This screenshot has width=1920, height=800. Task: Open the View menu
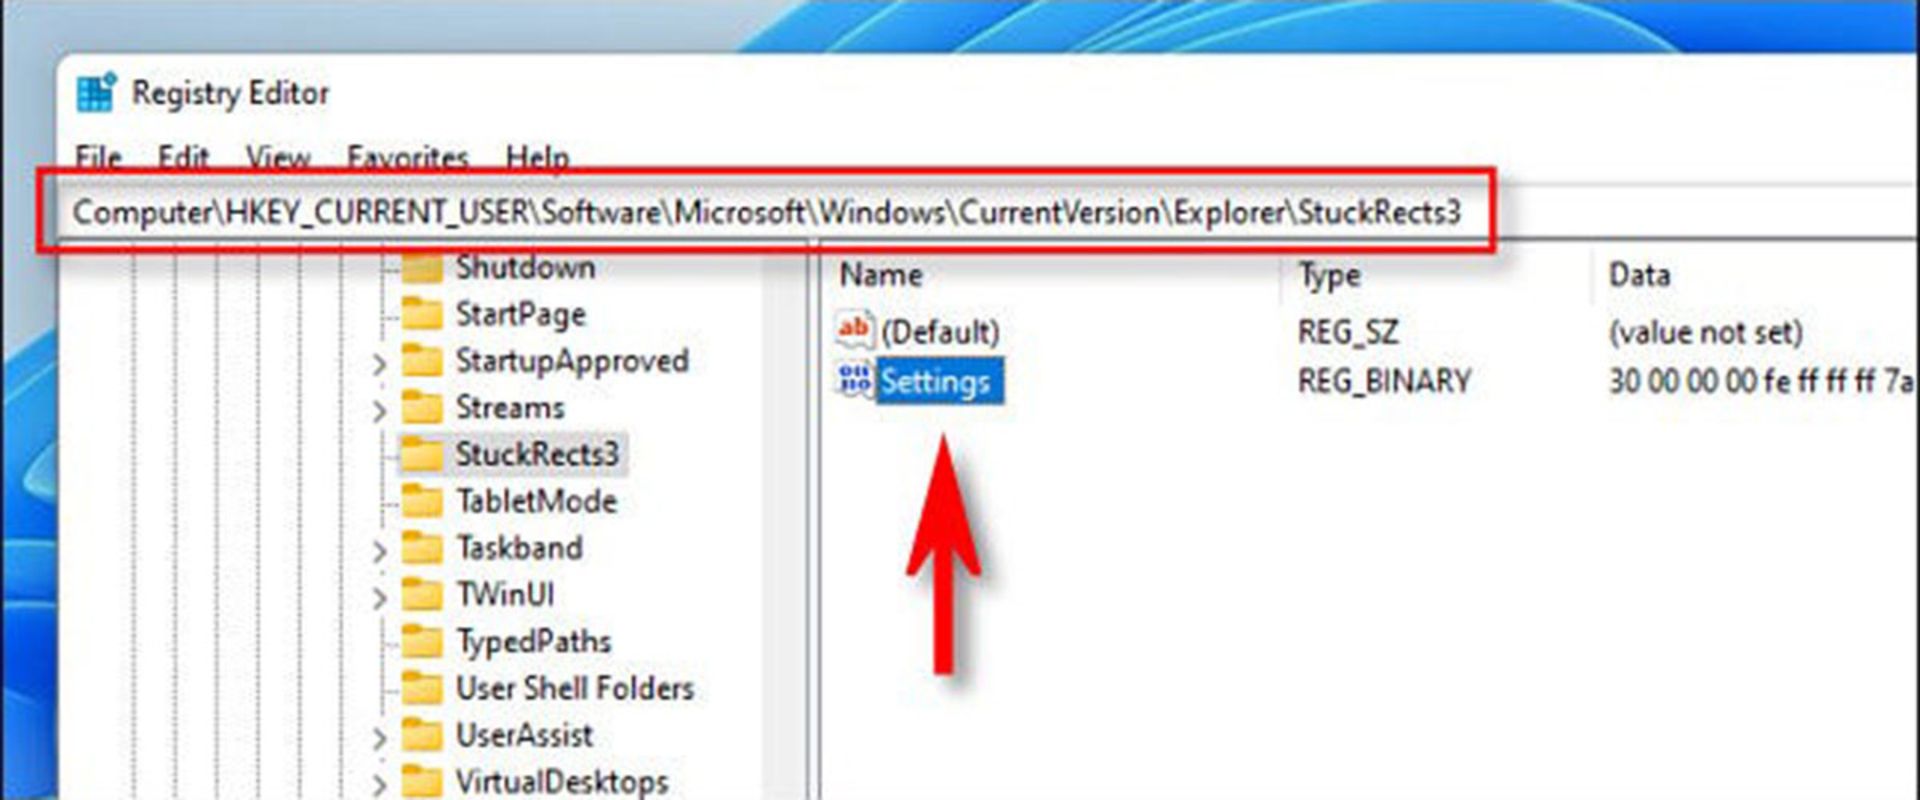pyautogui.click(x=278, y=157)
